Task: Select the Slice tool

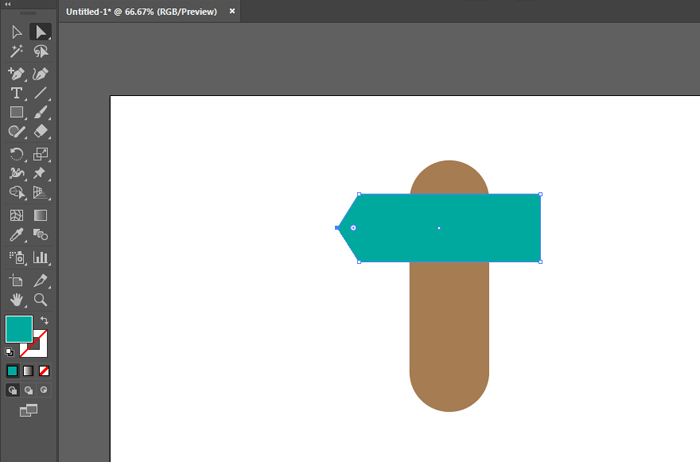Action: click(x=41, y=280)
